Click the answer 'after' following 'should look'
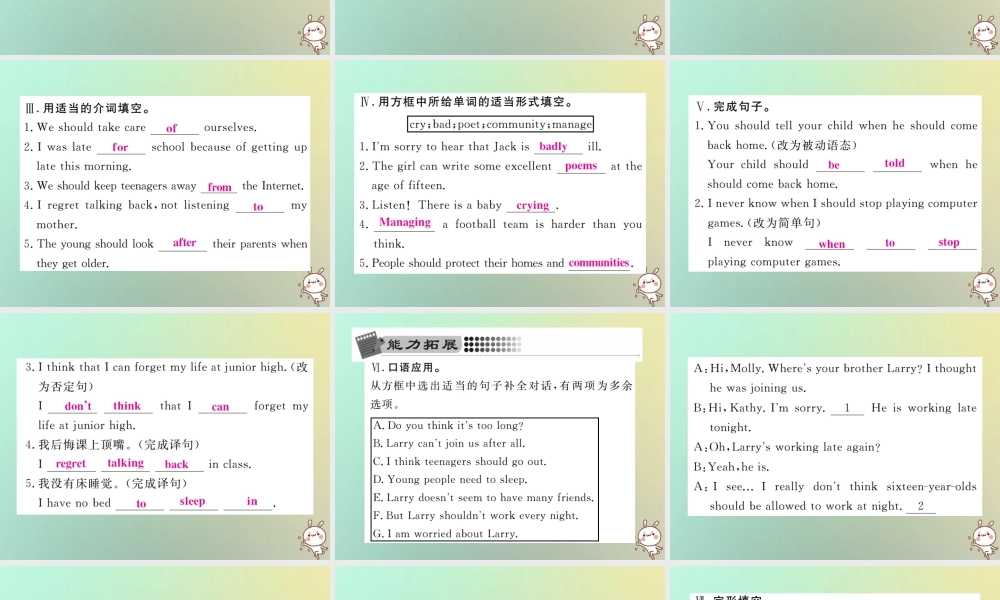Image resolution: width=1000 pixels, height=600 pixels. tap(184, 243)
